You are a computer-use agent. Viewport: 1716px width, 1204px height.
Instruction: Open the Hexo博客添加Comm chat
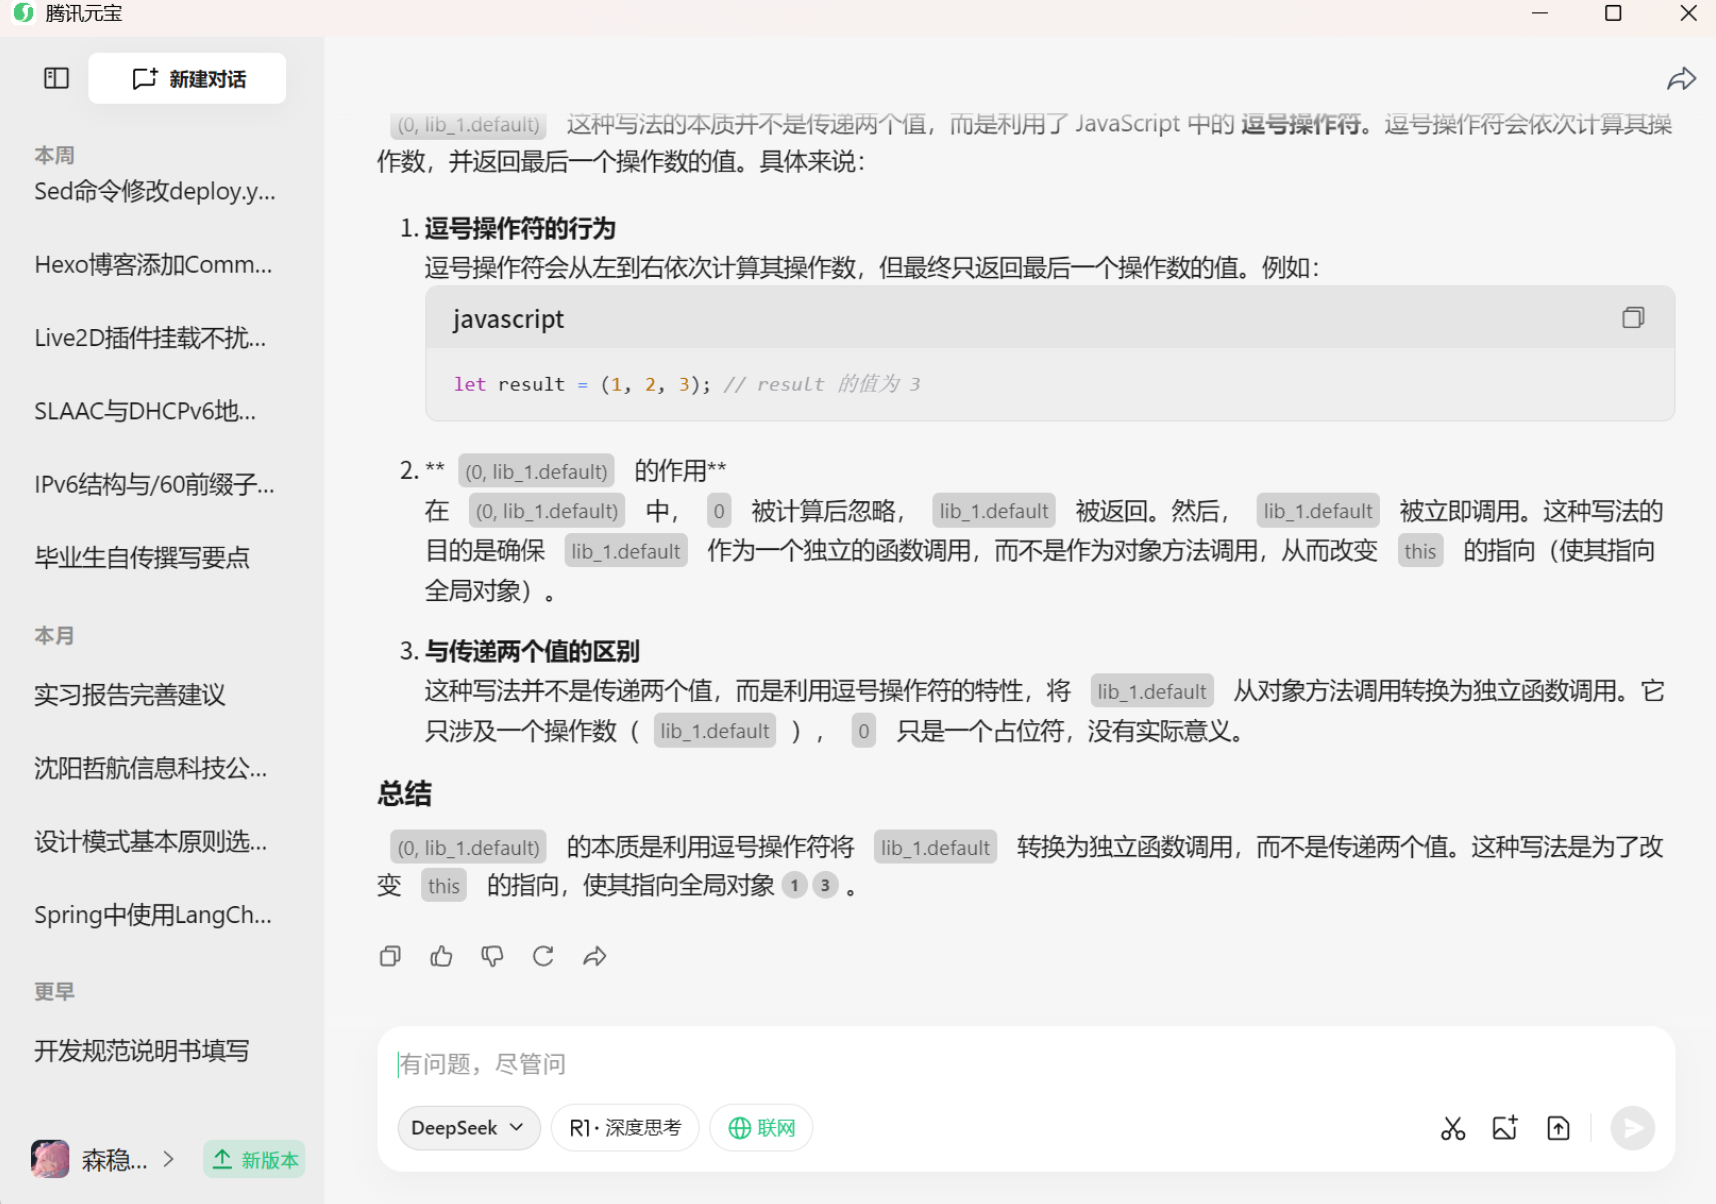(x=153, y=265)
